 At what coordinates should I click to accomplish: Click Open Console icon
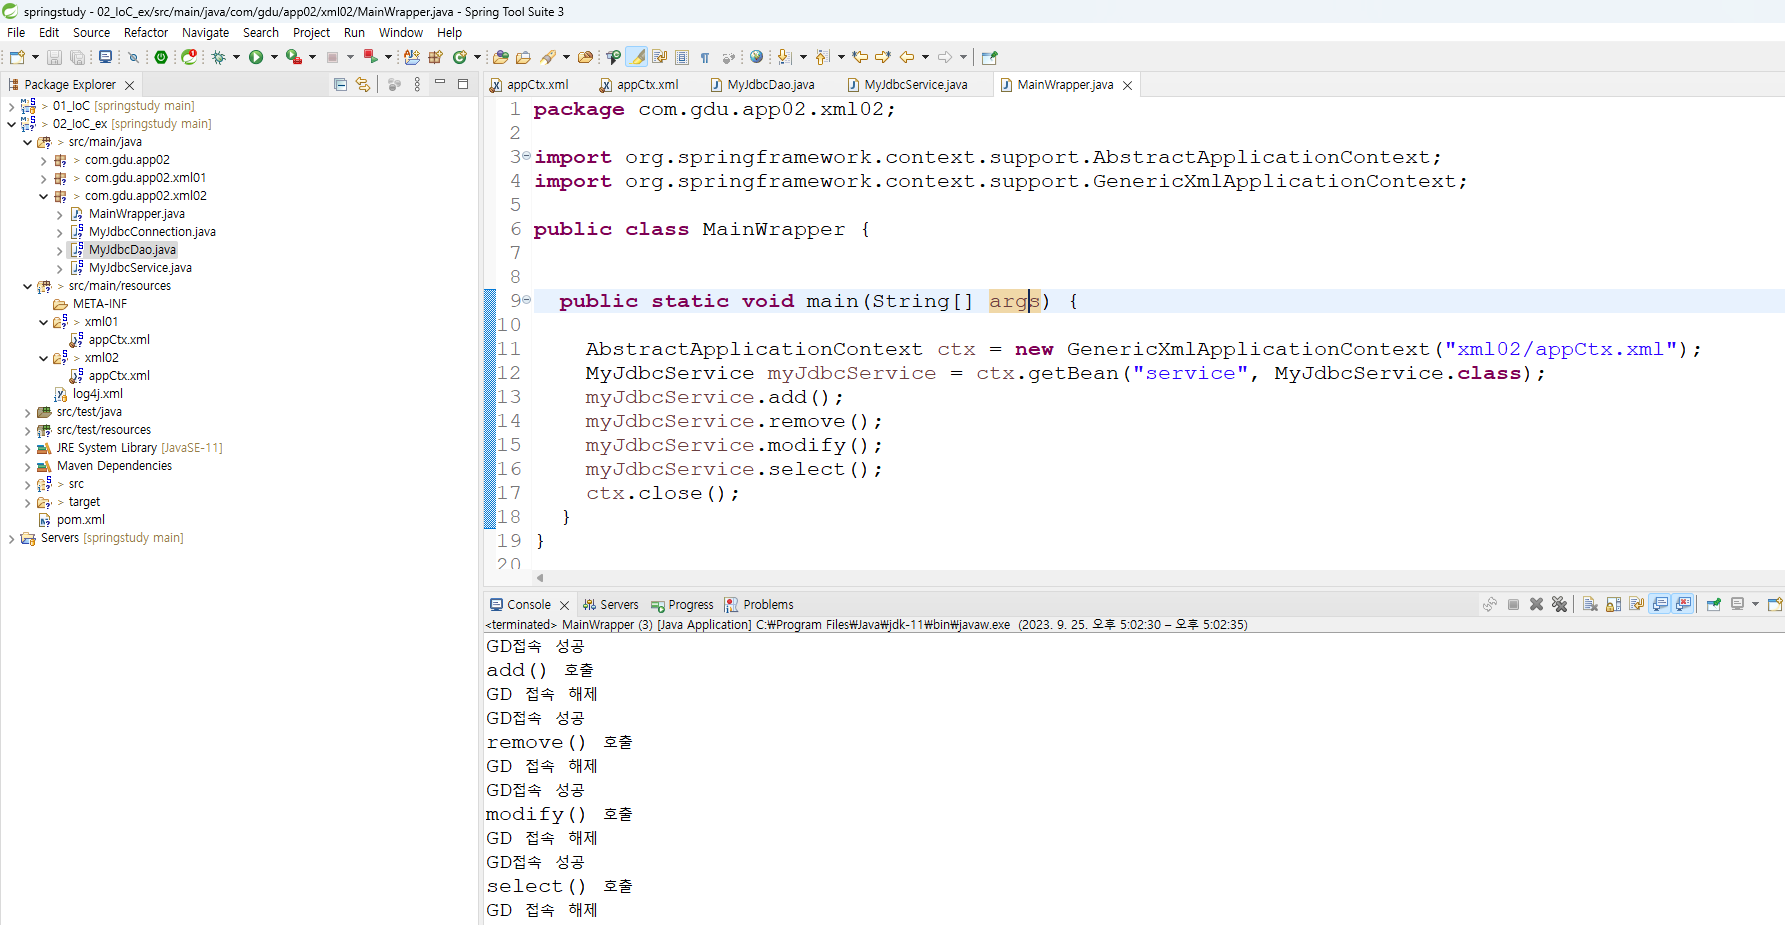1775,604
